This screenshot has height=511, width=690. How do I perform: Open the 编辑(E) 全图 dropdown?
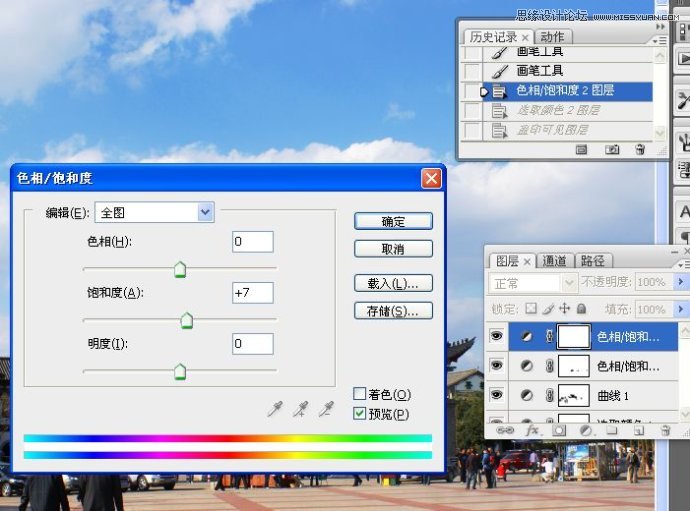pyautogui.click(x=154, y=213)
